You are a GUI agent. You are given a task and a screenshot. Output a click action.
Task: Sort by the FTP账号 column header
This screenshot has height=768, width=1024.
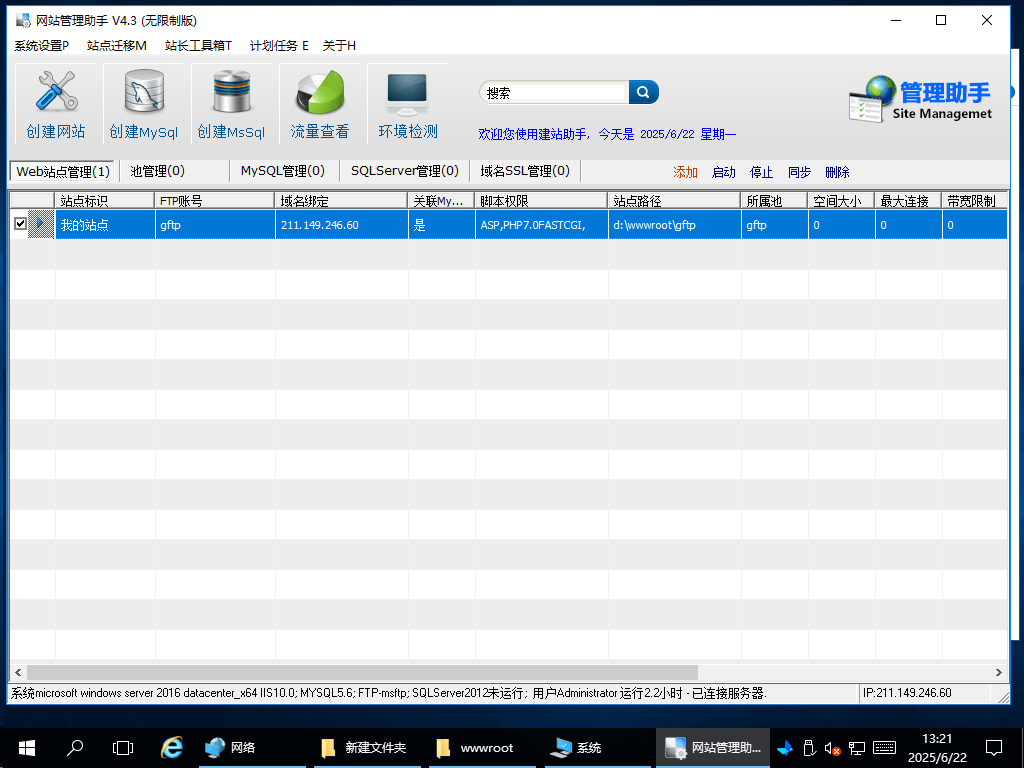[x=215, y=200]
